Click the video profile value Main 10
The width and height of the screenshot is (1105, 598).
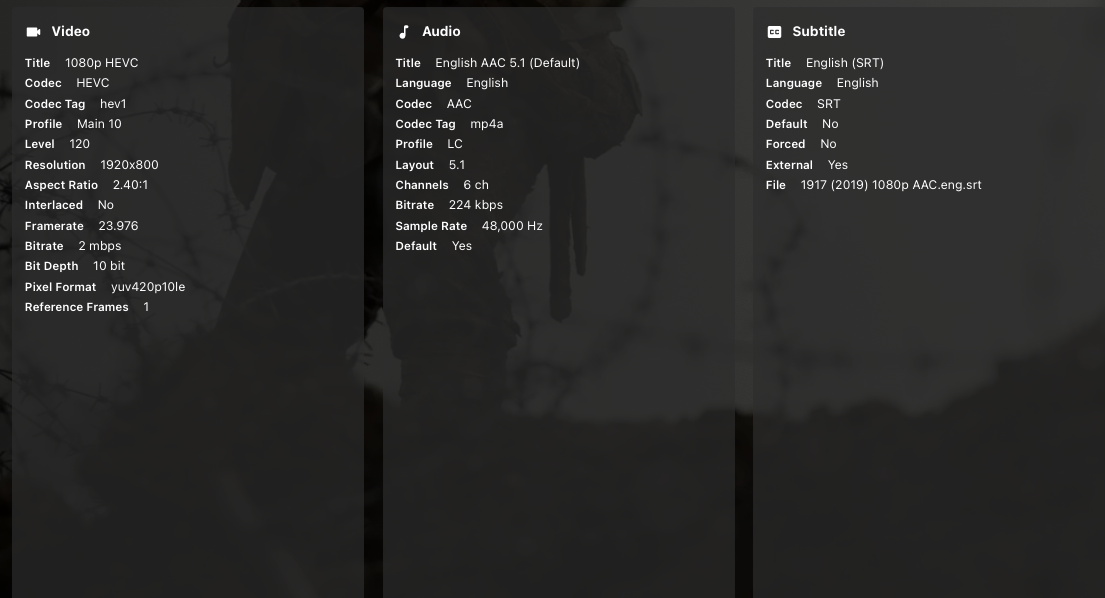99,124
